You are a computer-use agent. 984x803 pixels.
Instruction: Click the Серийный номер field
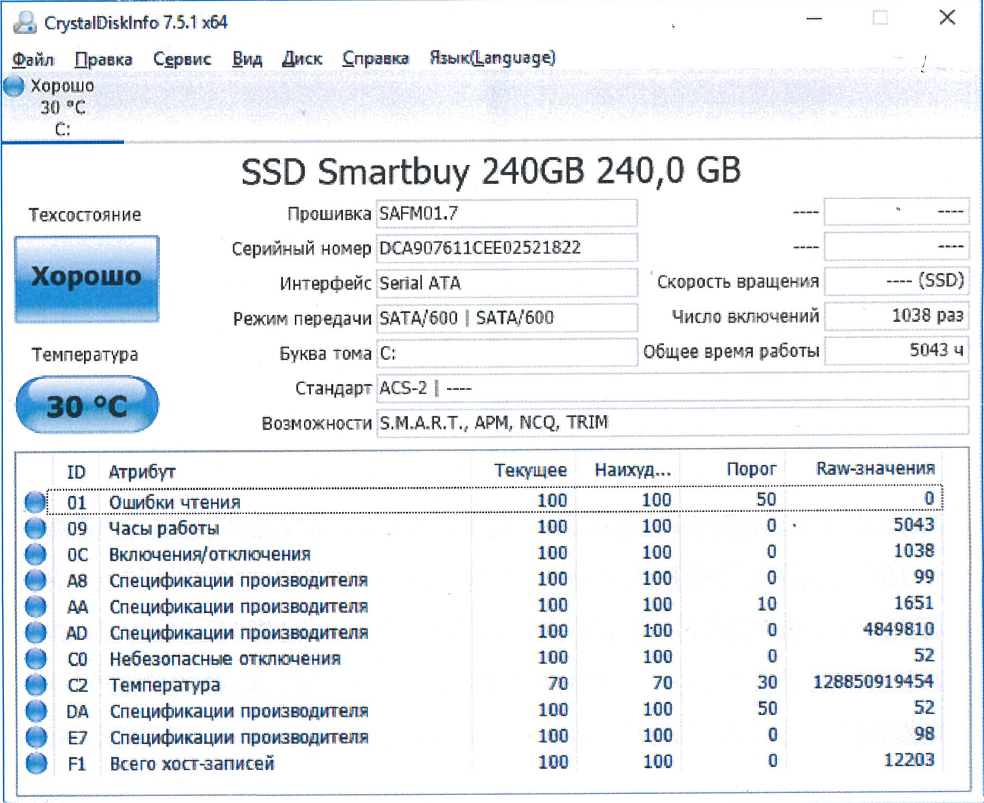506,248
